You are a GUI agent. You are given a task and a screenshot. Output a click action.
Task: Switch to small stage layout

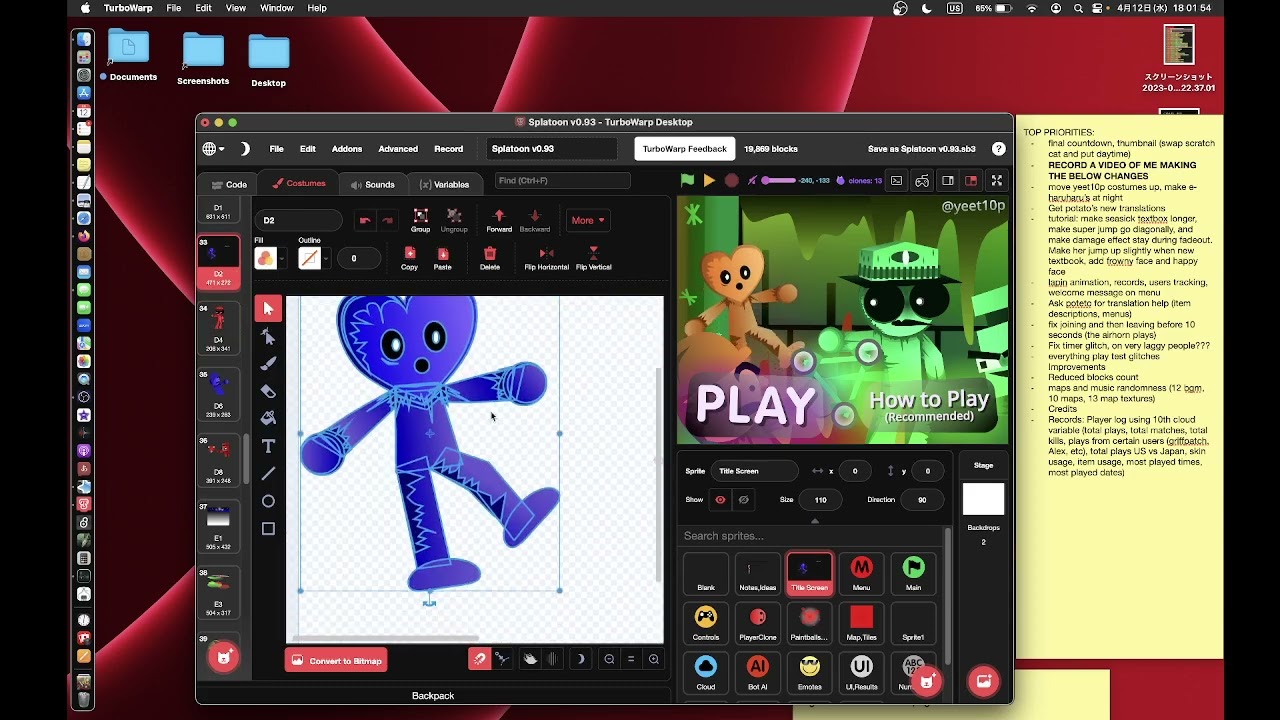click(947, 181)
